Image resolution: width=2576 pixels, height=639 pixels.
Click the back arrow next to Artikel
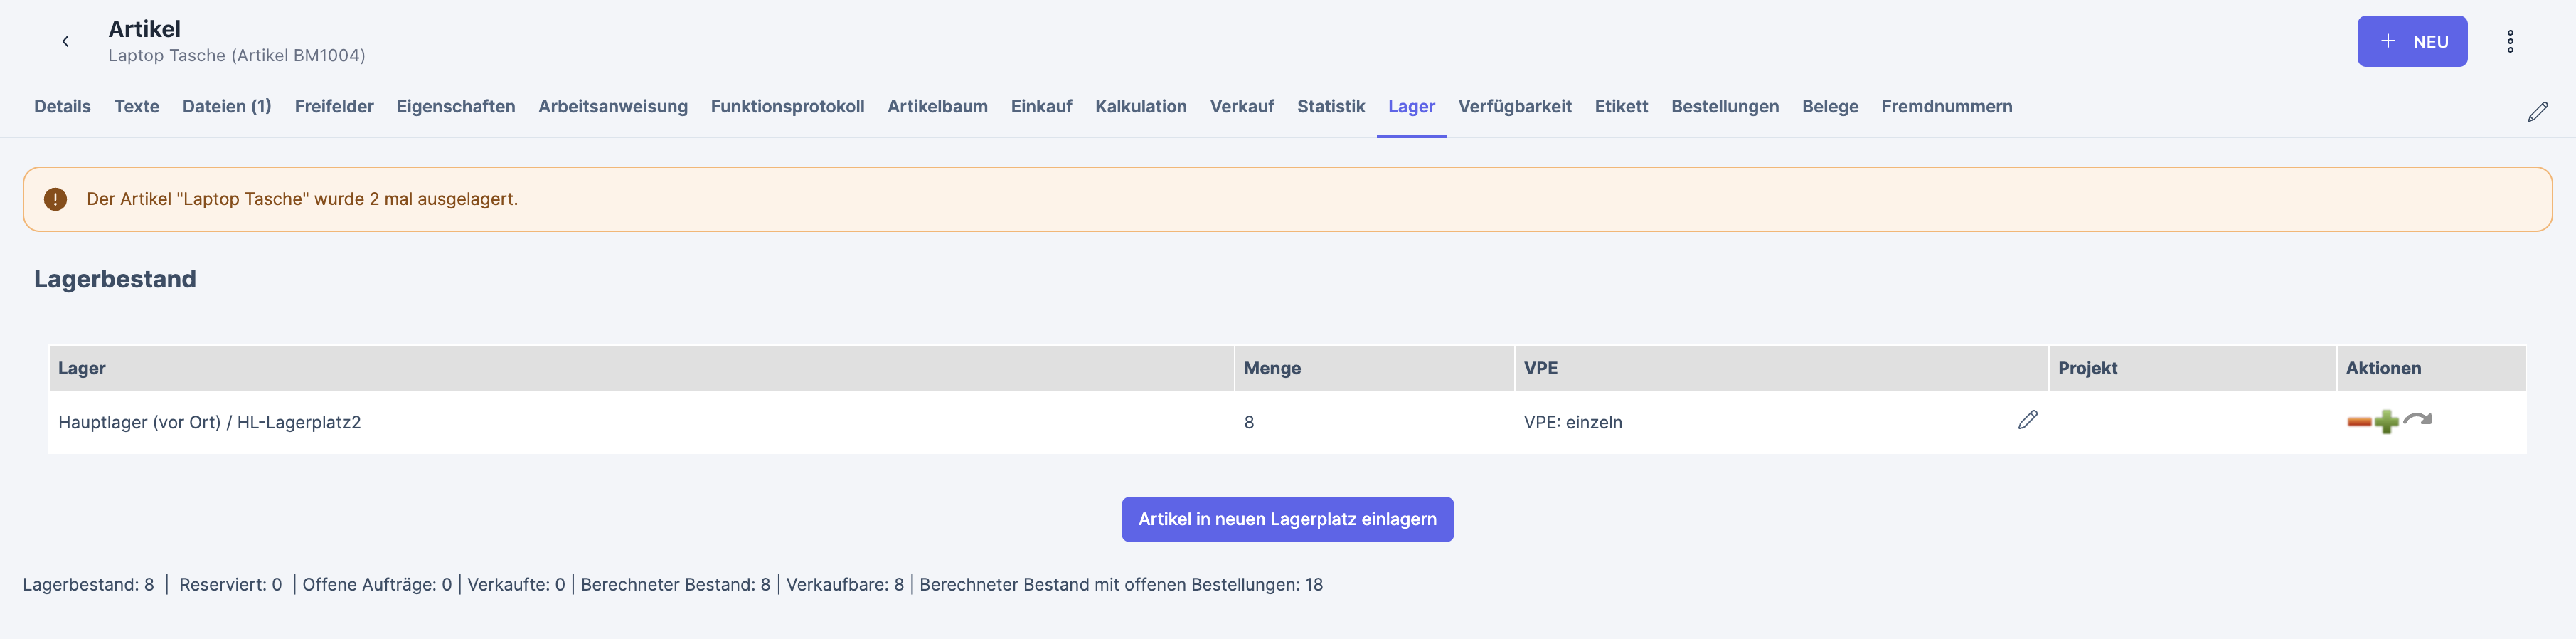click(x=65, y=41)
